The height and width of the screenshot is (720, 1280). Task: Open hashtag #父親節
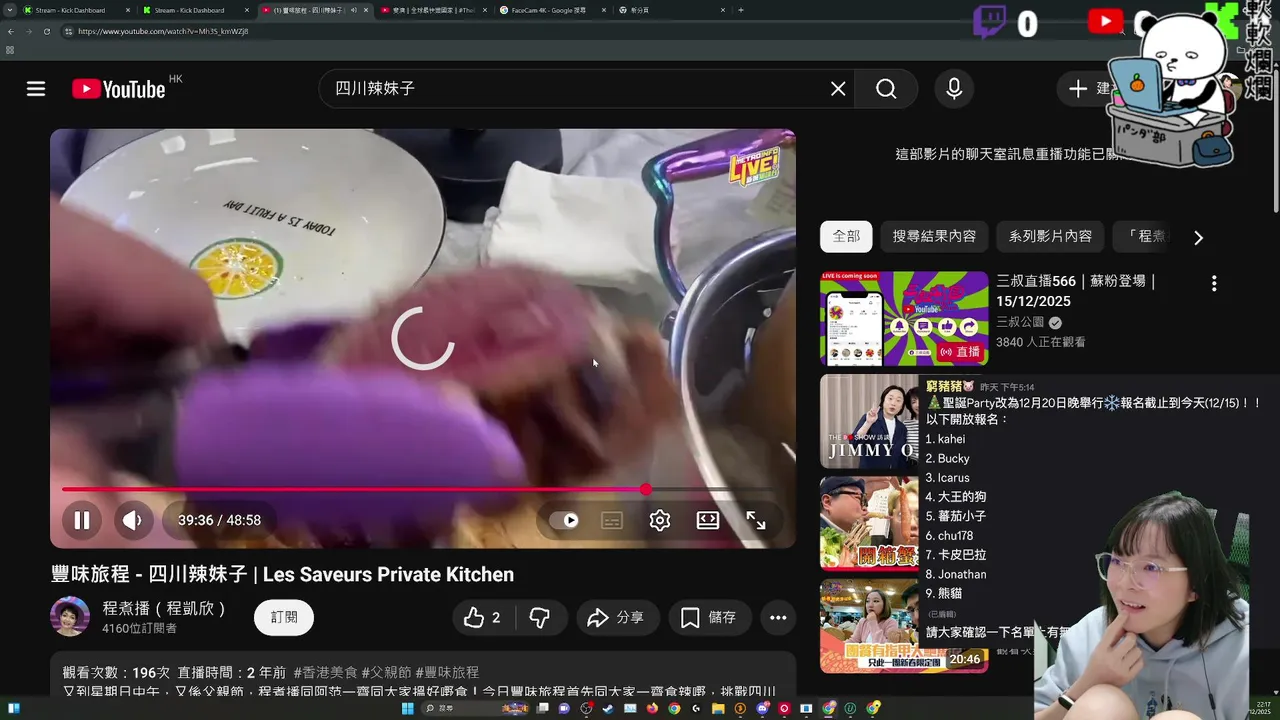coord(386,673)
